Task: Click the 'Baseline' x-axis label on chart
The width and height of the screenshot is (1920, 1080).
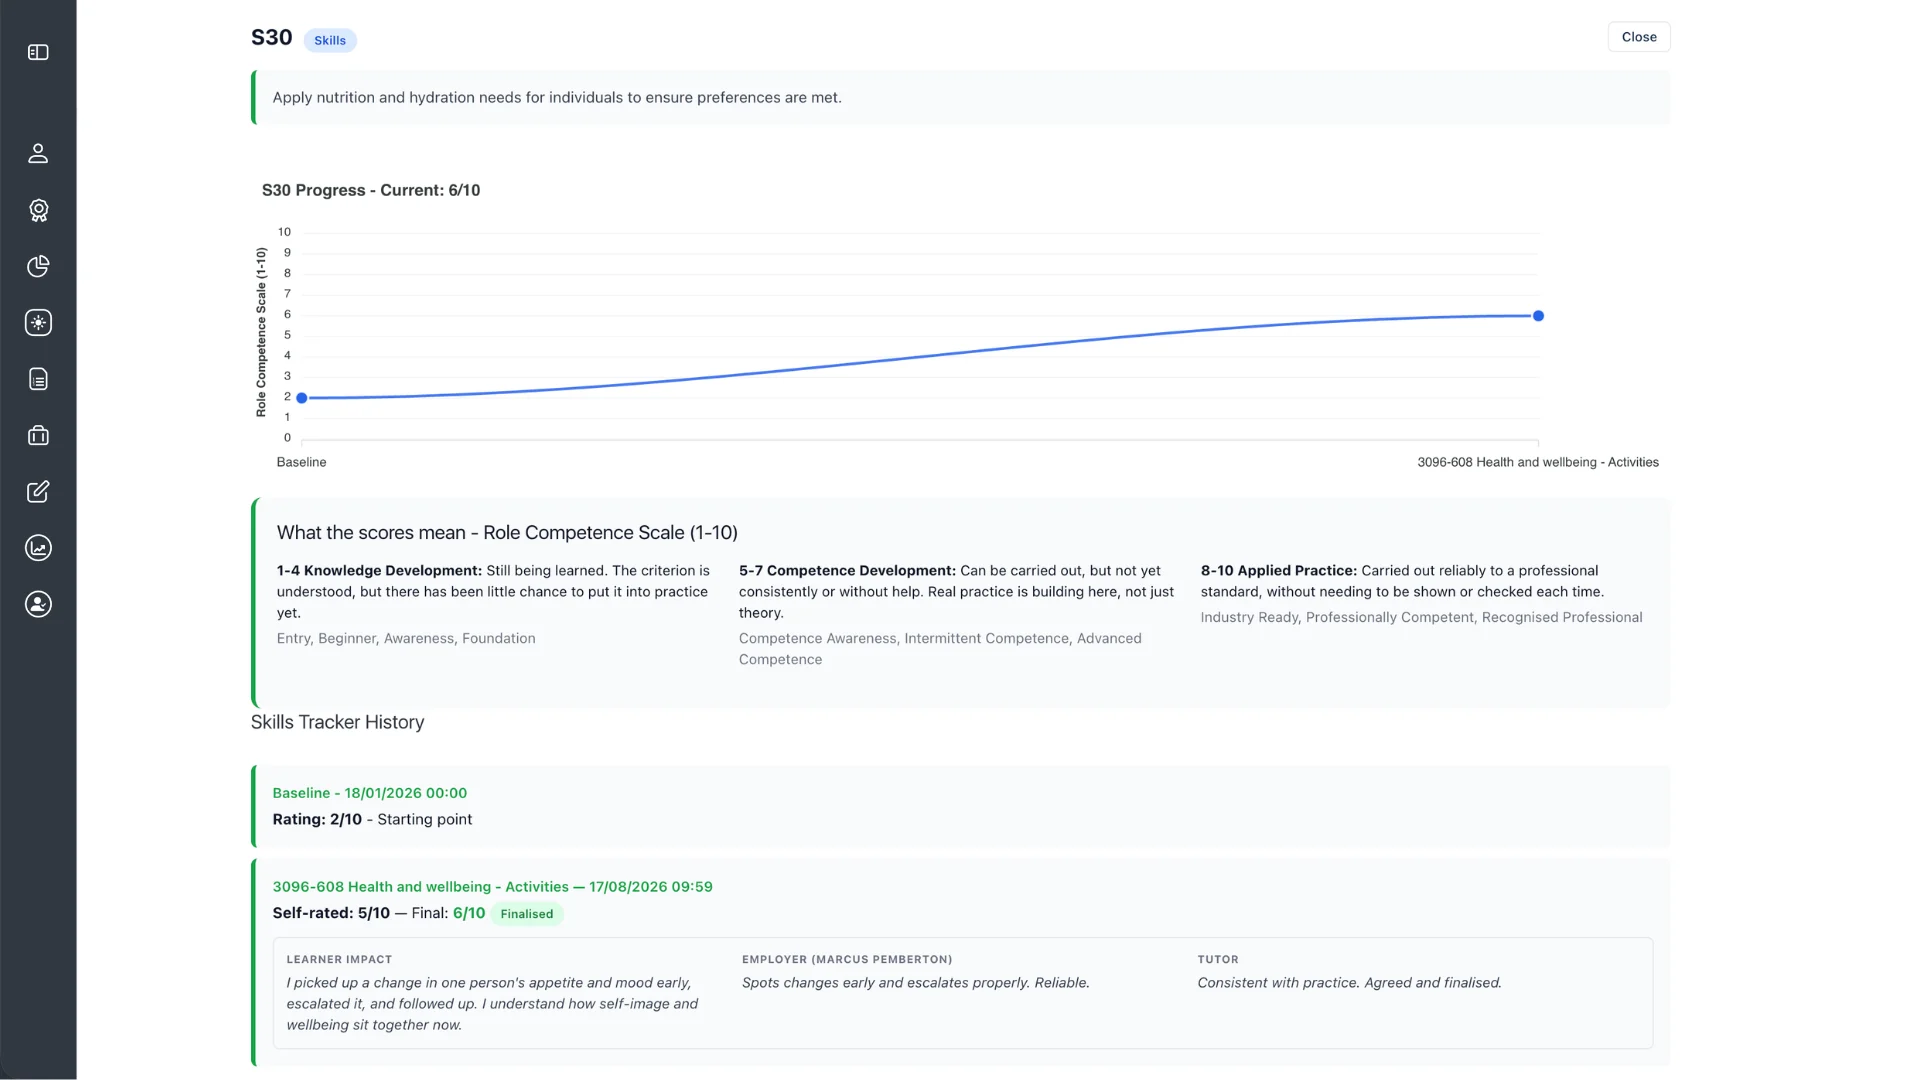Action: click(x=301, y=462)
